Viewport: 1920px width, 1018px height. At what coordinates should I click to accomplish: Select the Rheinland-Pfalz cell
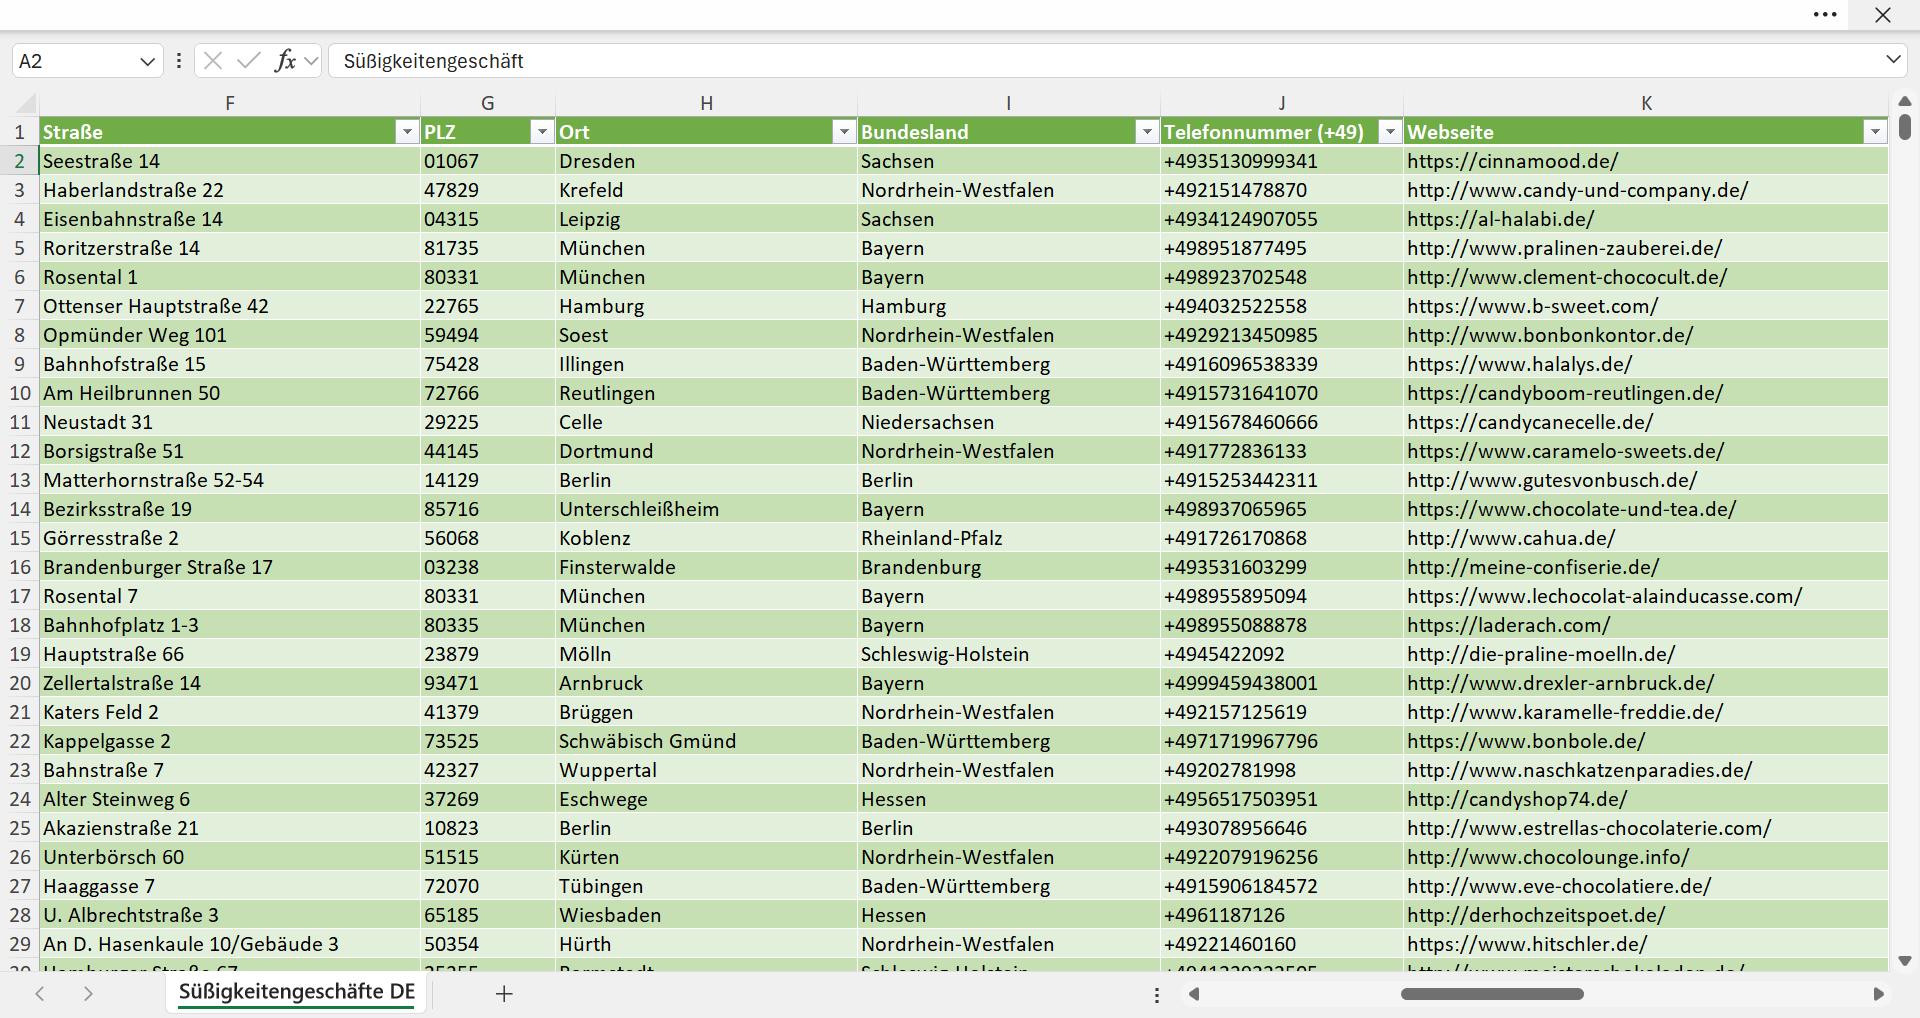click(x=1009, y=538)
